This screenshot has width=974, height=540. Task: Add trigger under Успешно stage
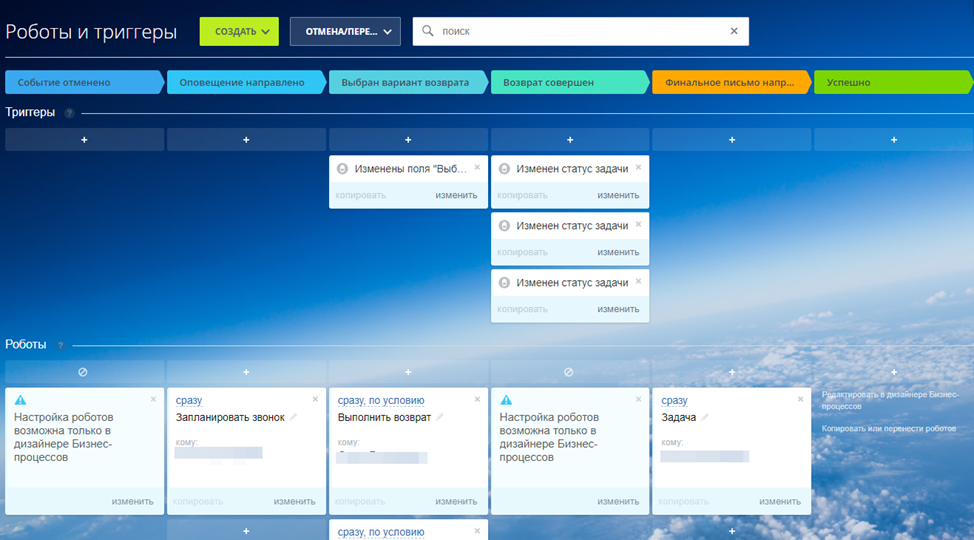pyautogui.click(x=894, y=140)
